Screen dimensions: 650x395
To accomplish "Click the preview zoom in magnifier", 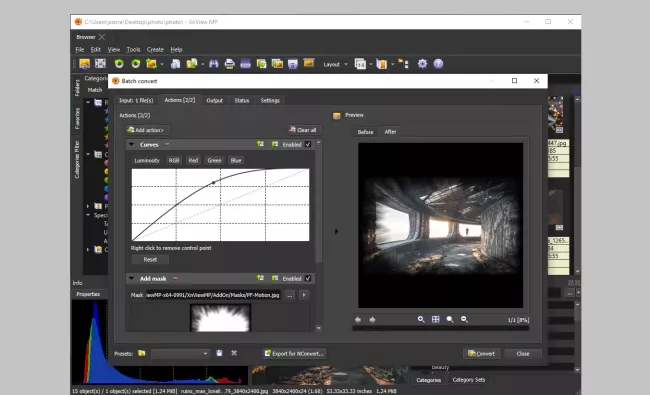I will tap(421, 319).
